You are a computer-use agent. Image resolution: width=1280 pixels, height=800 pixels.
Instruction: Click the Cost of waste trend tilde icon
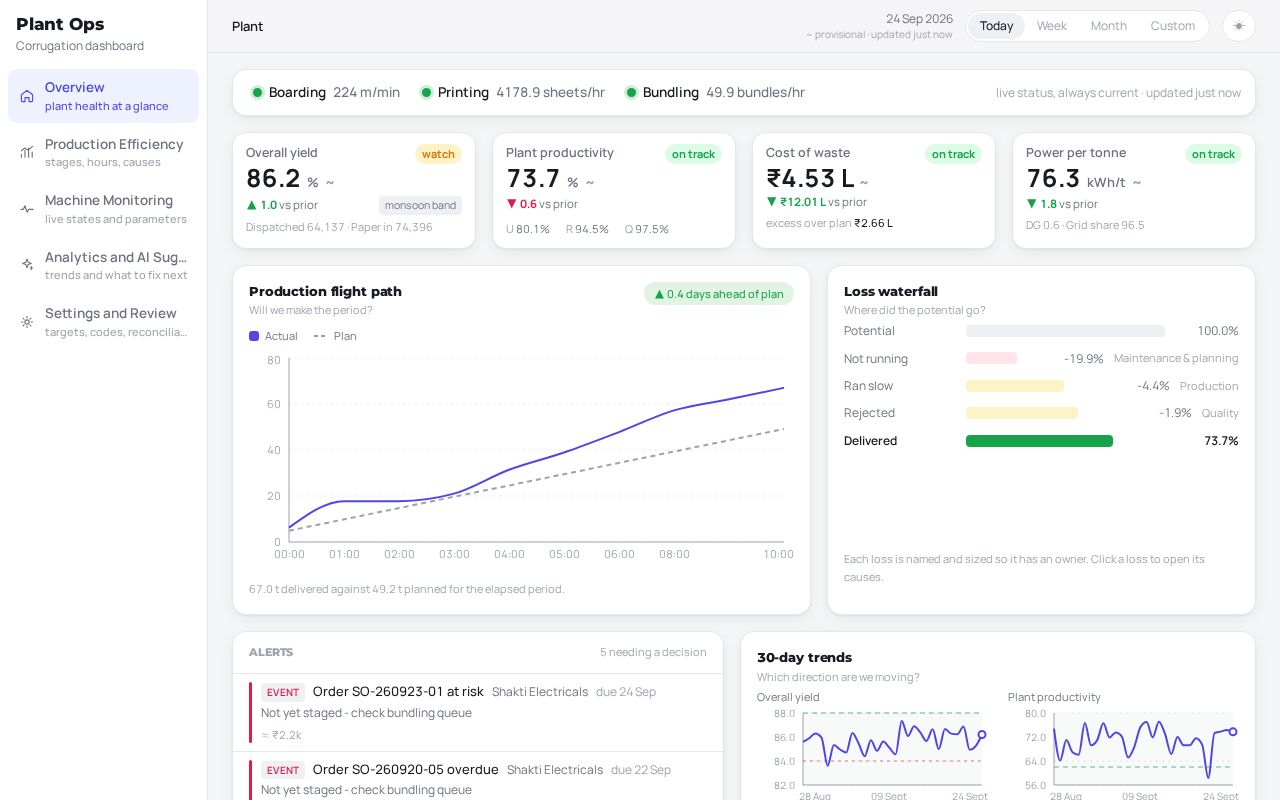[864, 183]
